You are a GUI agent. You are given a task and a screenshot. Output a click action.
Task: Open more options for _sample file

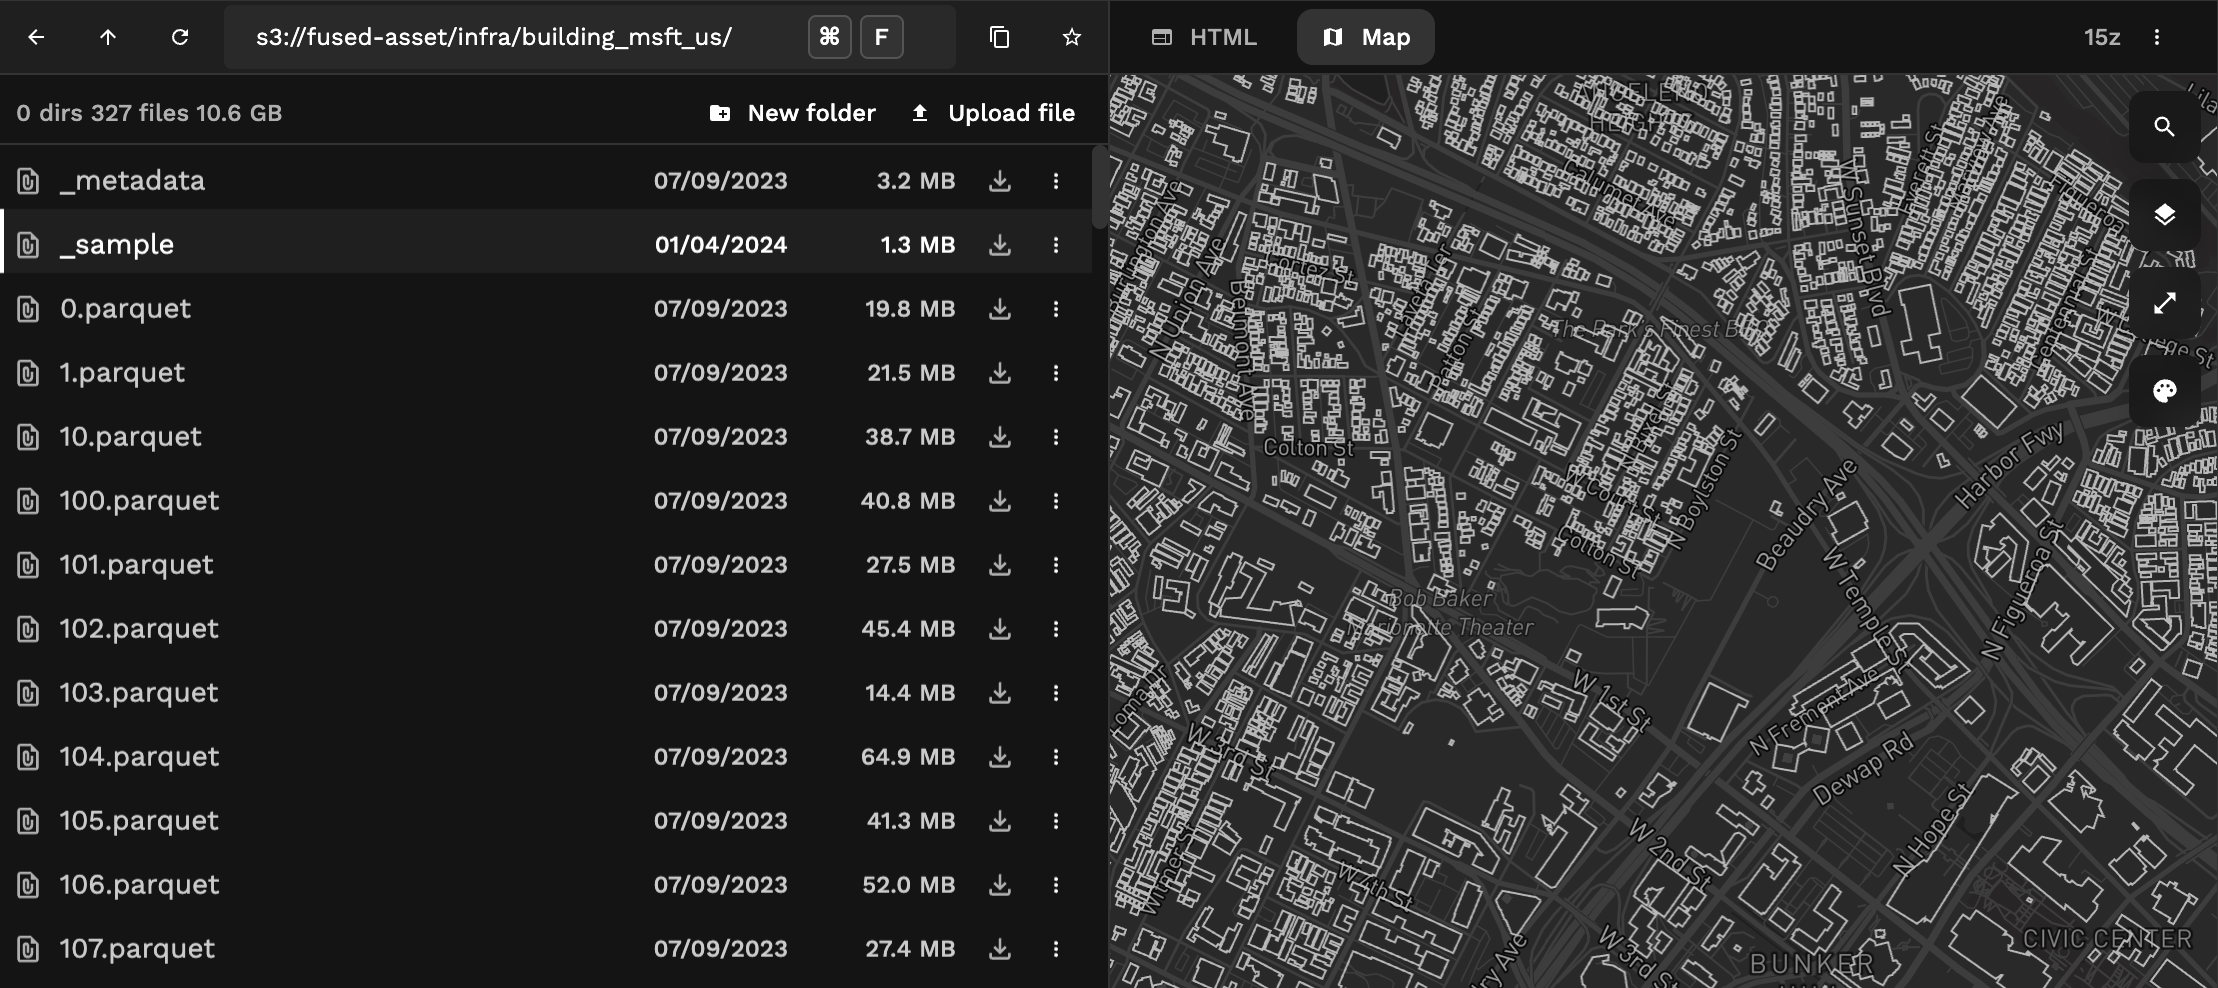pyautogui.click(x=1055, y=245)
